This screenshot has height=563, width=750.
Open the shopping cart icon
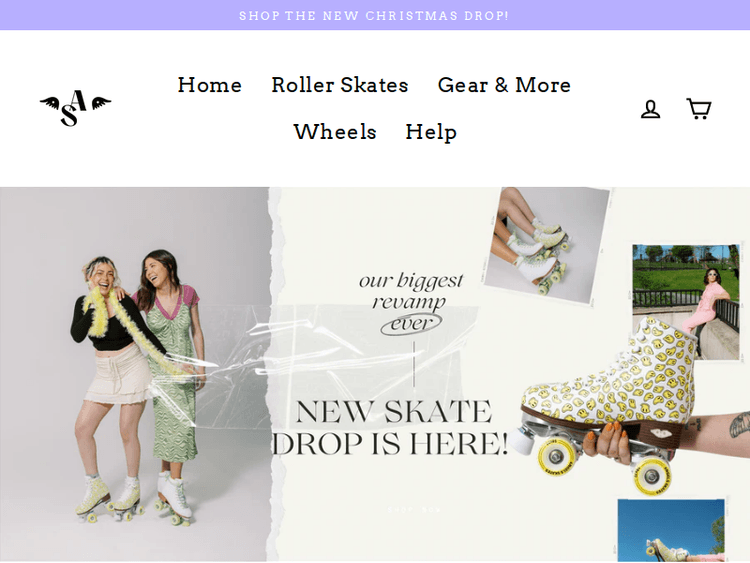point(698,108)
